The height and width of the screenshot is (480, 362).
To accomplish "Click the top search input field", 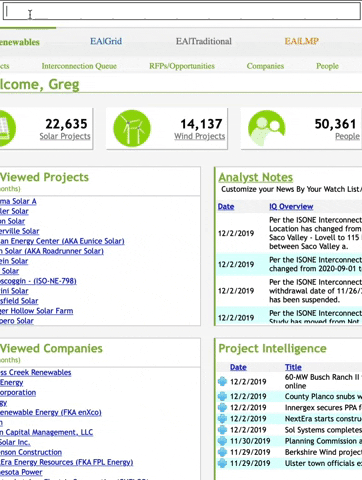I will pos(182,11).
